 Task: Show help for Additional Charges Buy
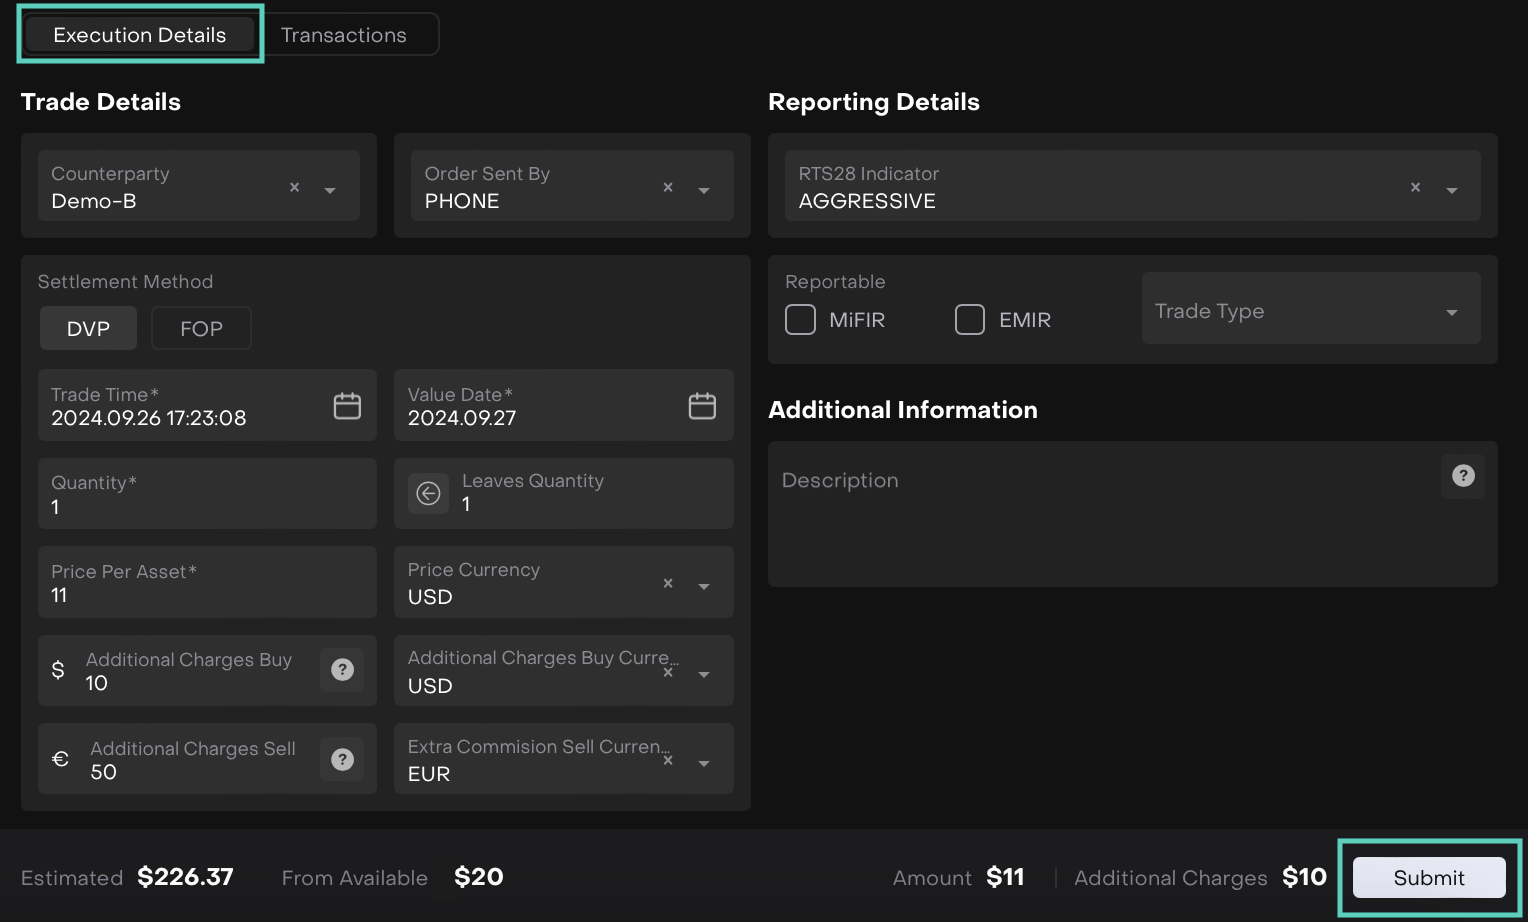[x=342, y=670]
